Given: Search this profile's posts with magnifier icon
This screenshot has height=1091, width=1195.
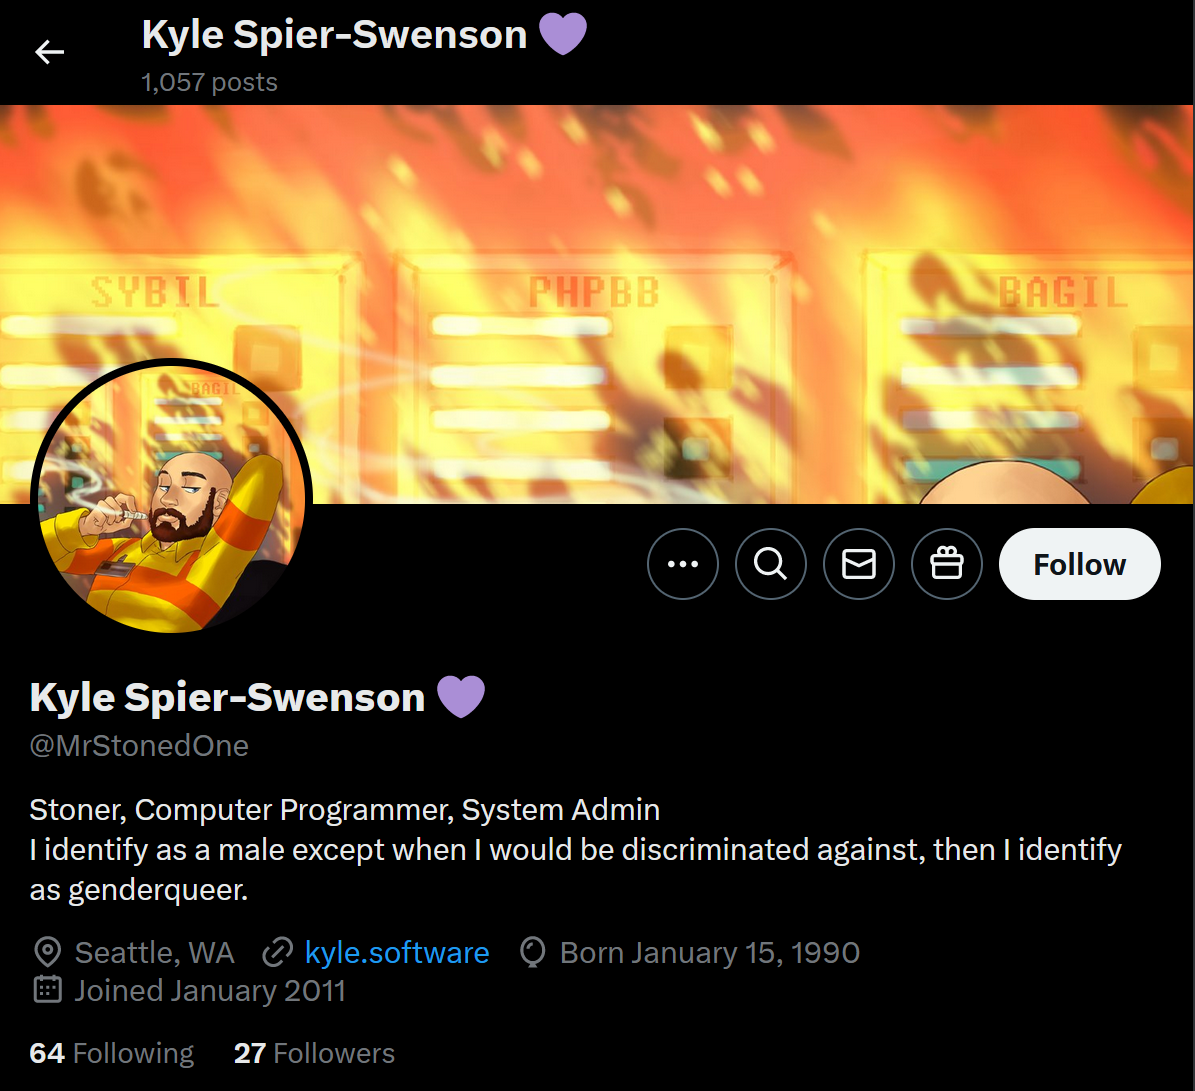Looking at the screenshot, I should [771, 564].
